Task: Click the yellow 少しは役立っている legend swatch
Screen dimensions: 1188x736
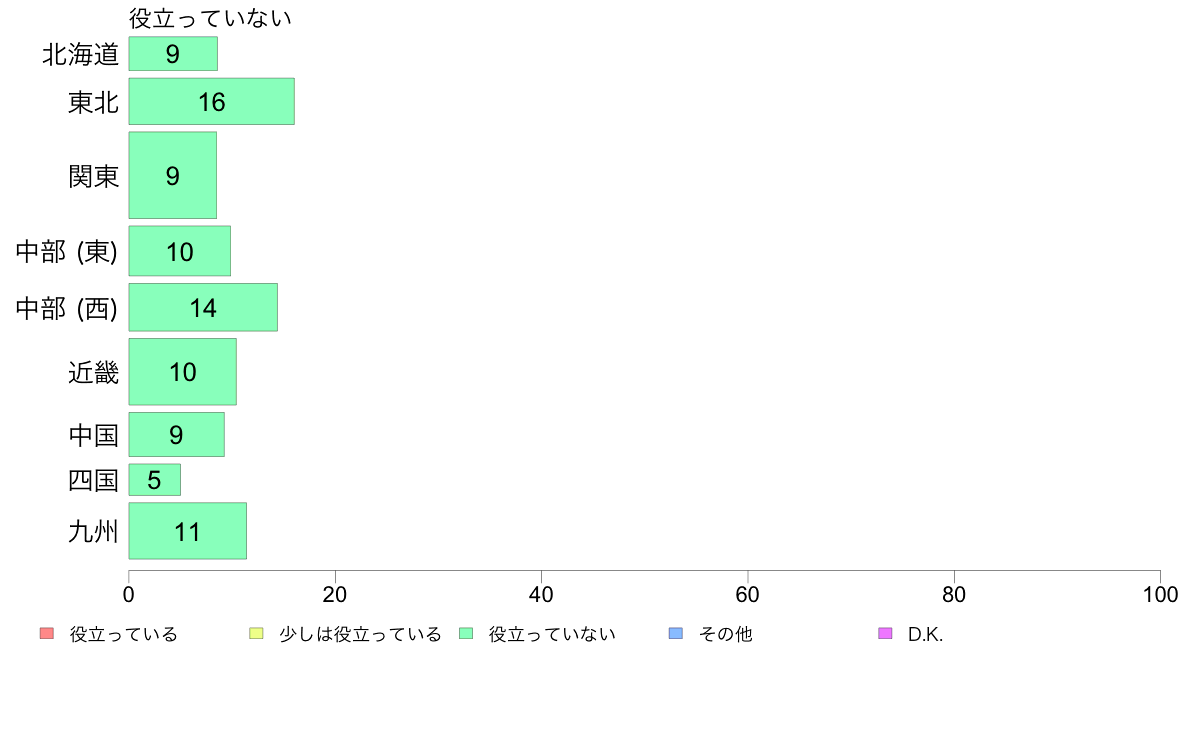Action: 256,634
